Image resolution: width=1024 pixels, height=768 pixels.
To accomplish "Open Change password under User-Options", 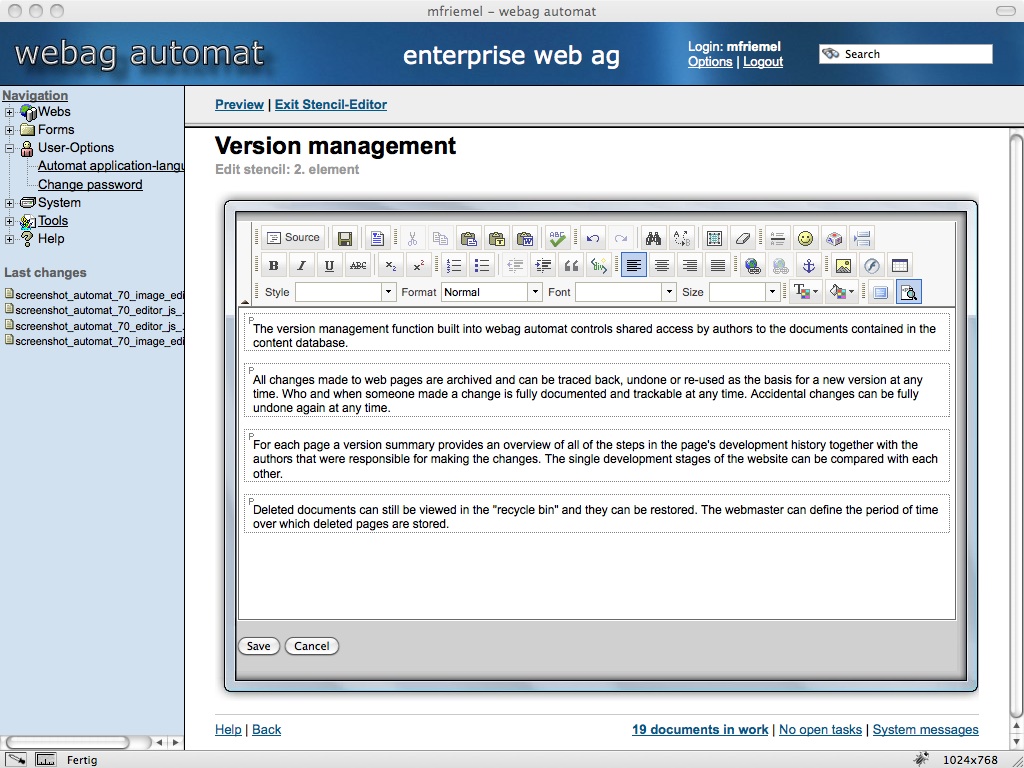I will tap(90, 185).
